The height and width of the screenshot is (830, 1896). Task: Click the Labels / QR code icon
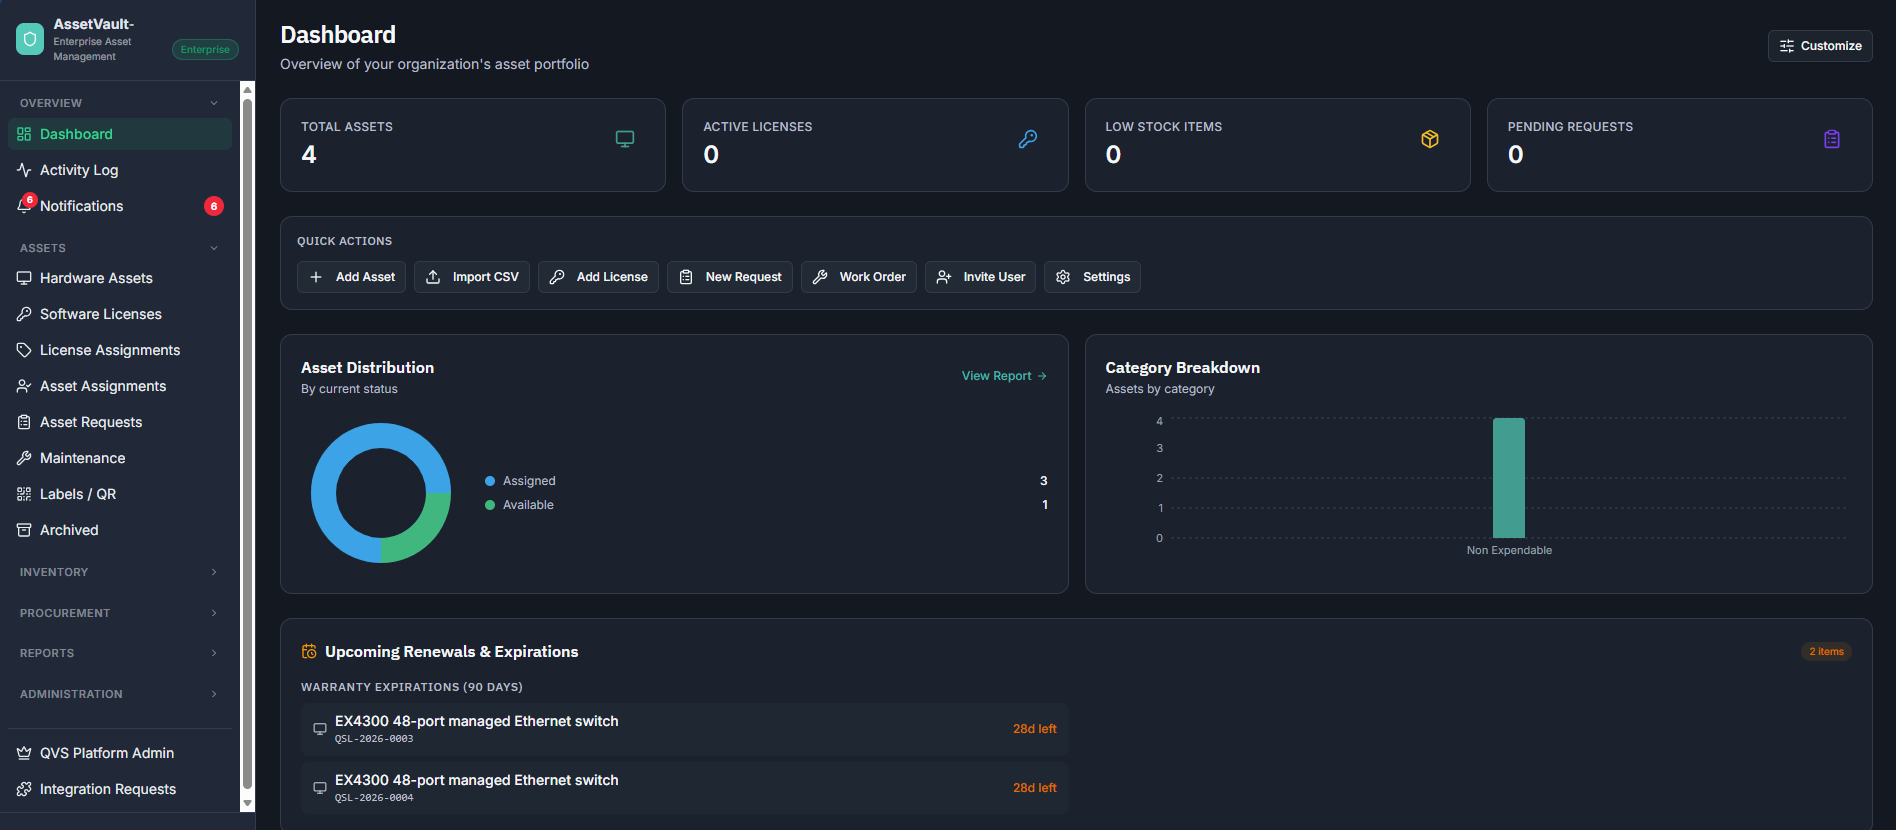pyautogui.click(x=24, y=494)
